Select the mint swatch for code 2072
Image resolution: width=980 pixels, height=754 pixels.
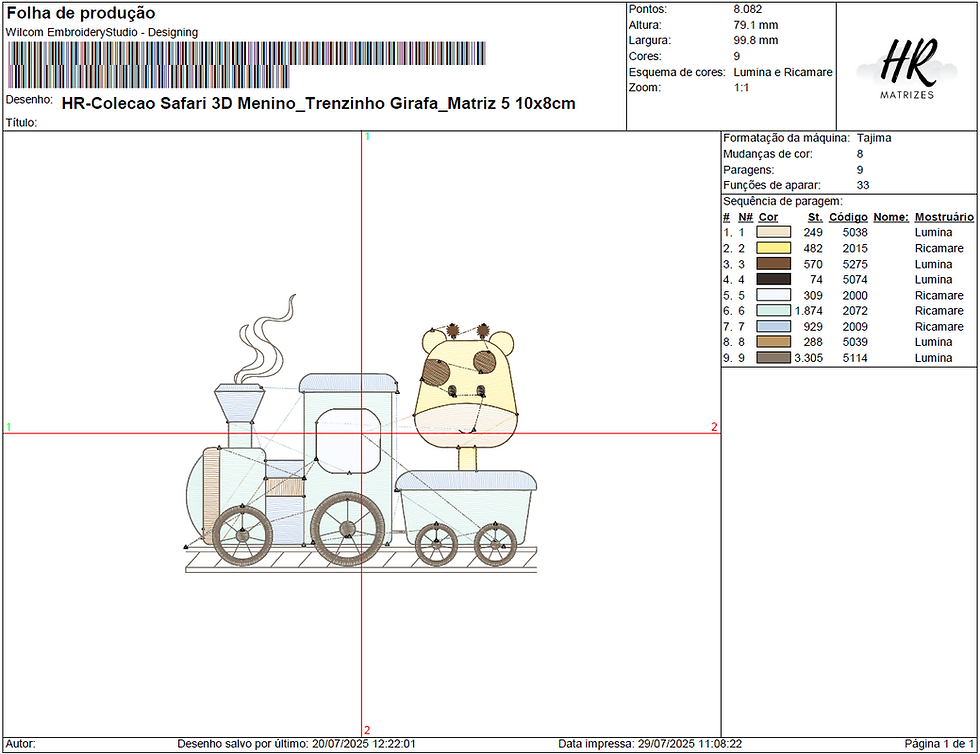pos(774,311)
